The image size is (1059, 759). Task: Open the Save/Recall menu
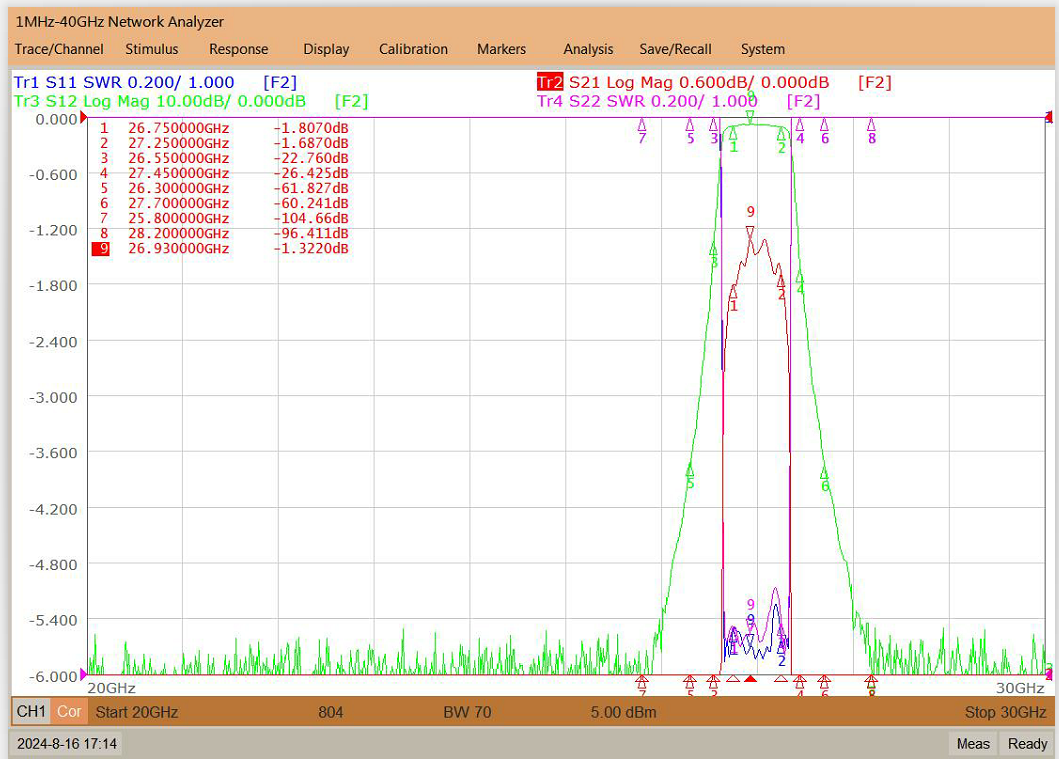pyautogui.click(x=675, y=49)
